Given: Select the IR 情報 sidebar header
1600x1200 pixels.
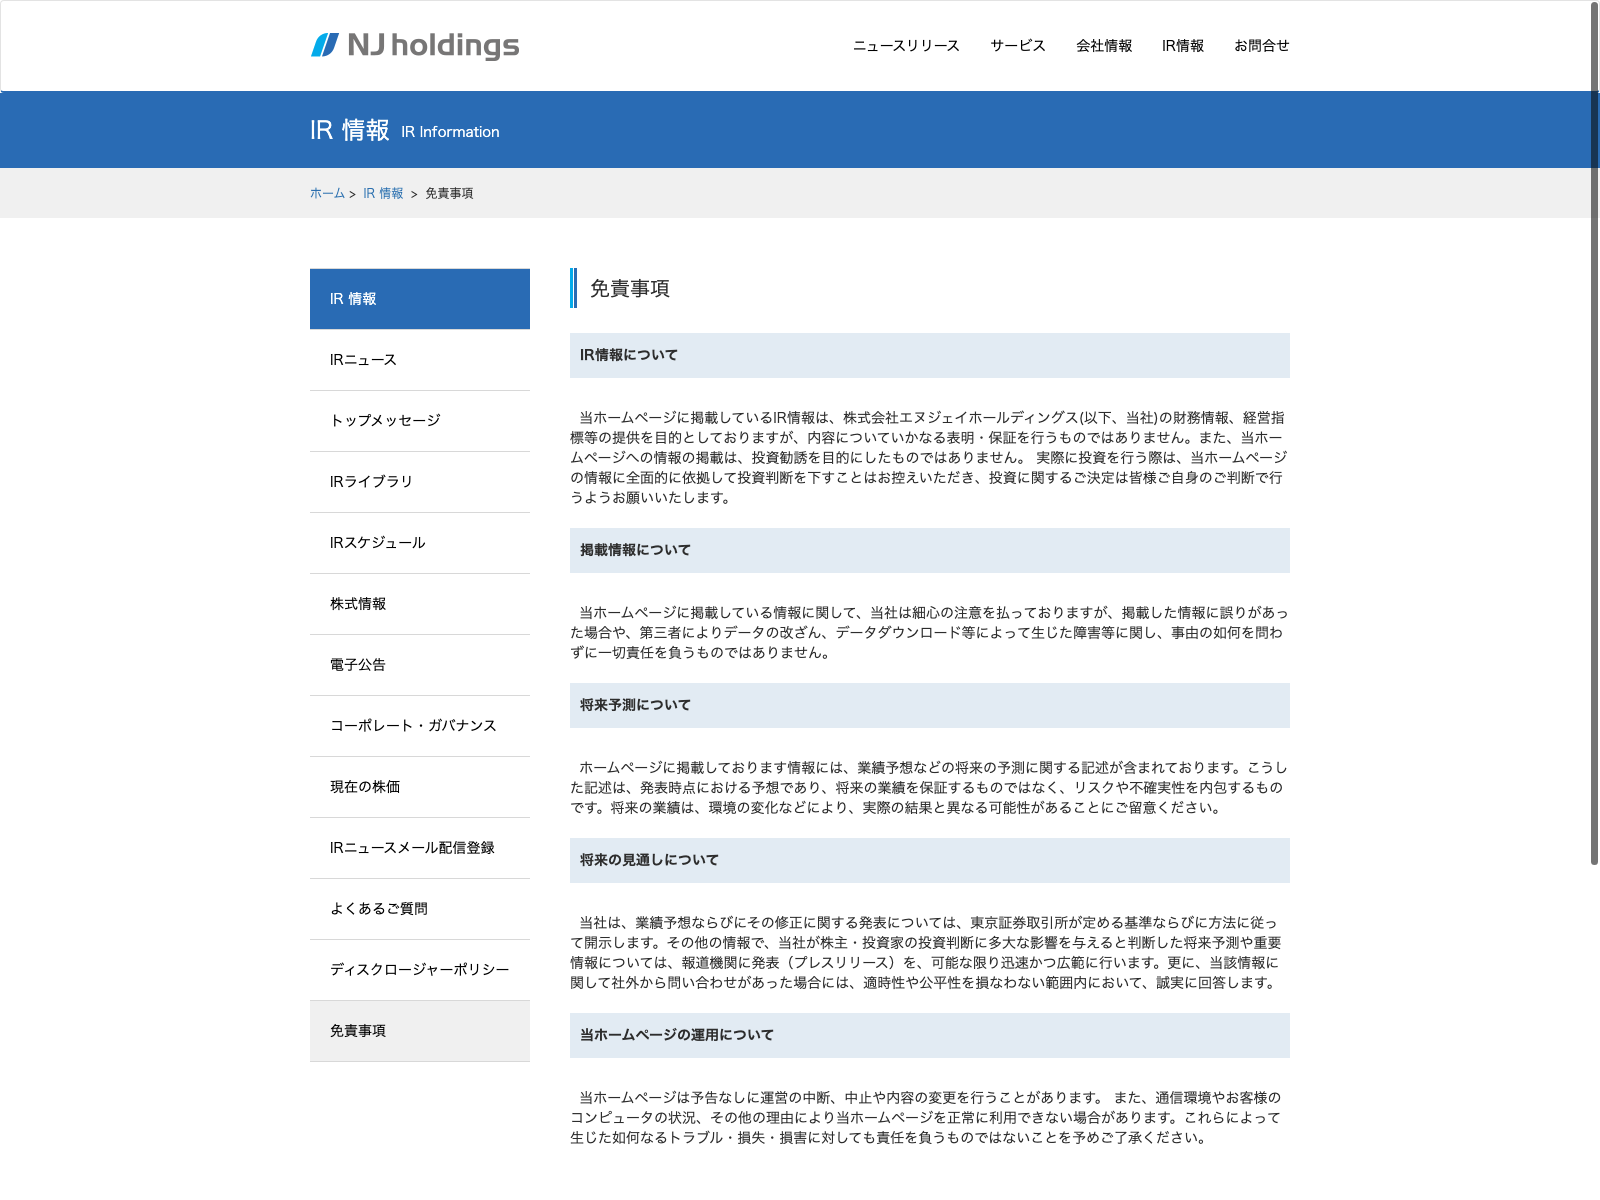Looking at the screenshot, I should point(419,299).
